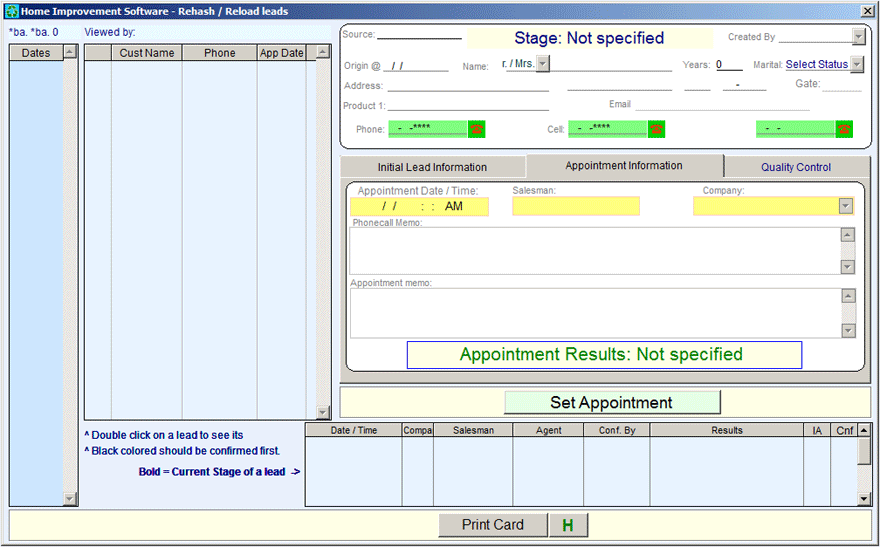Screen dimensions: 880x547
Task: Click the Name text field
Action: pyautogui.click(x=611, y=65)
